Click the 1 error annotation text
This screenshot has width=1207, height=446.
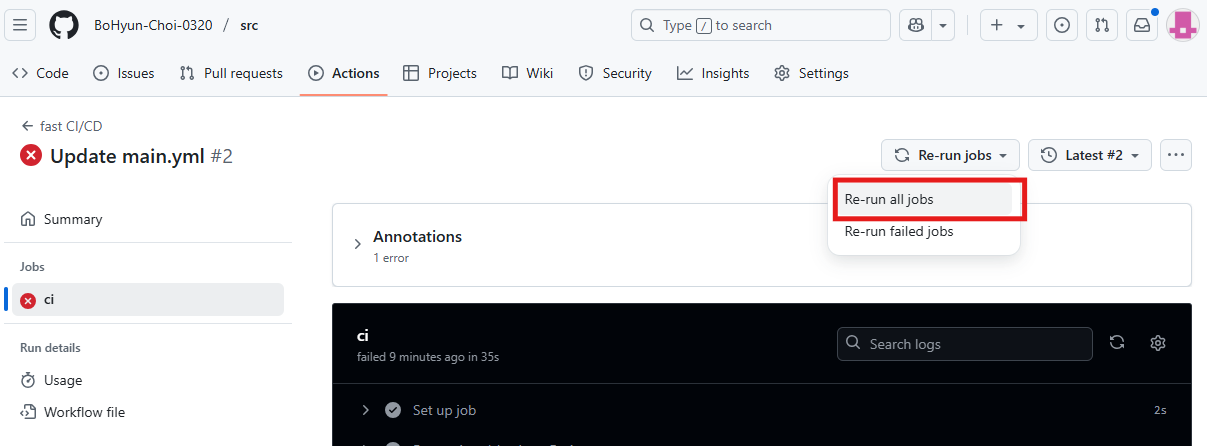pyautogui.click(x=391, y=258)
